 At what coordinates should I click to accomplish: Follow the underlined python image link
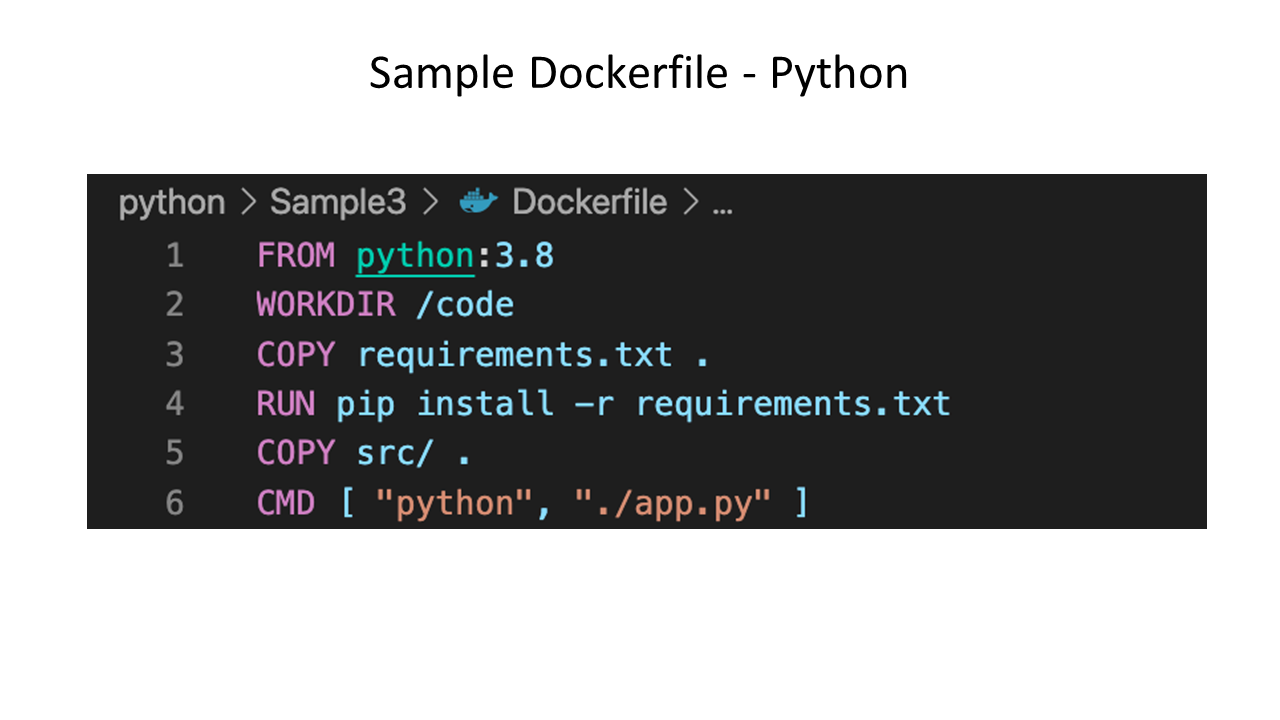click(x=415, y=258)
